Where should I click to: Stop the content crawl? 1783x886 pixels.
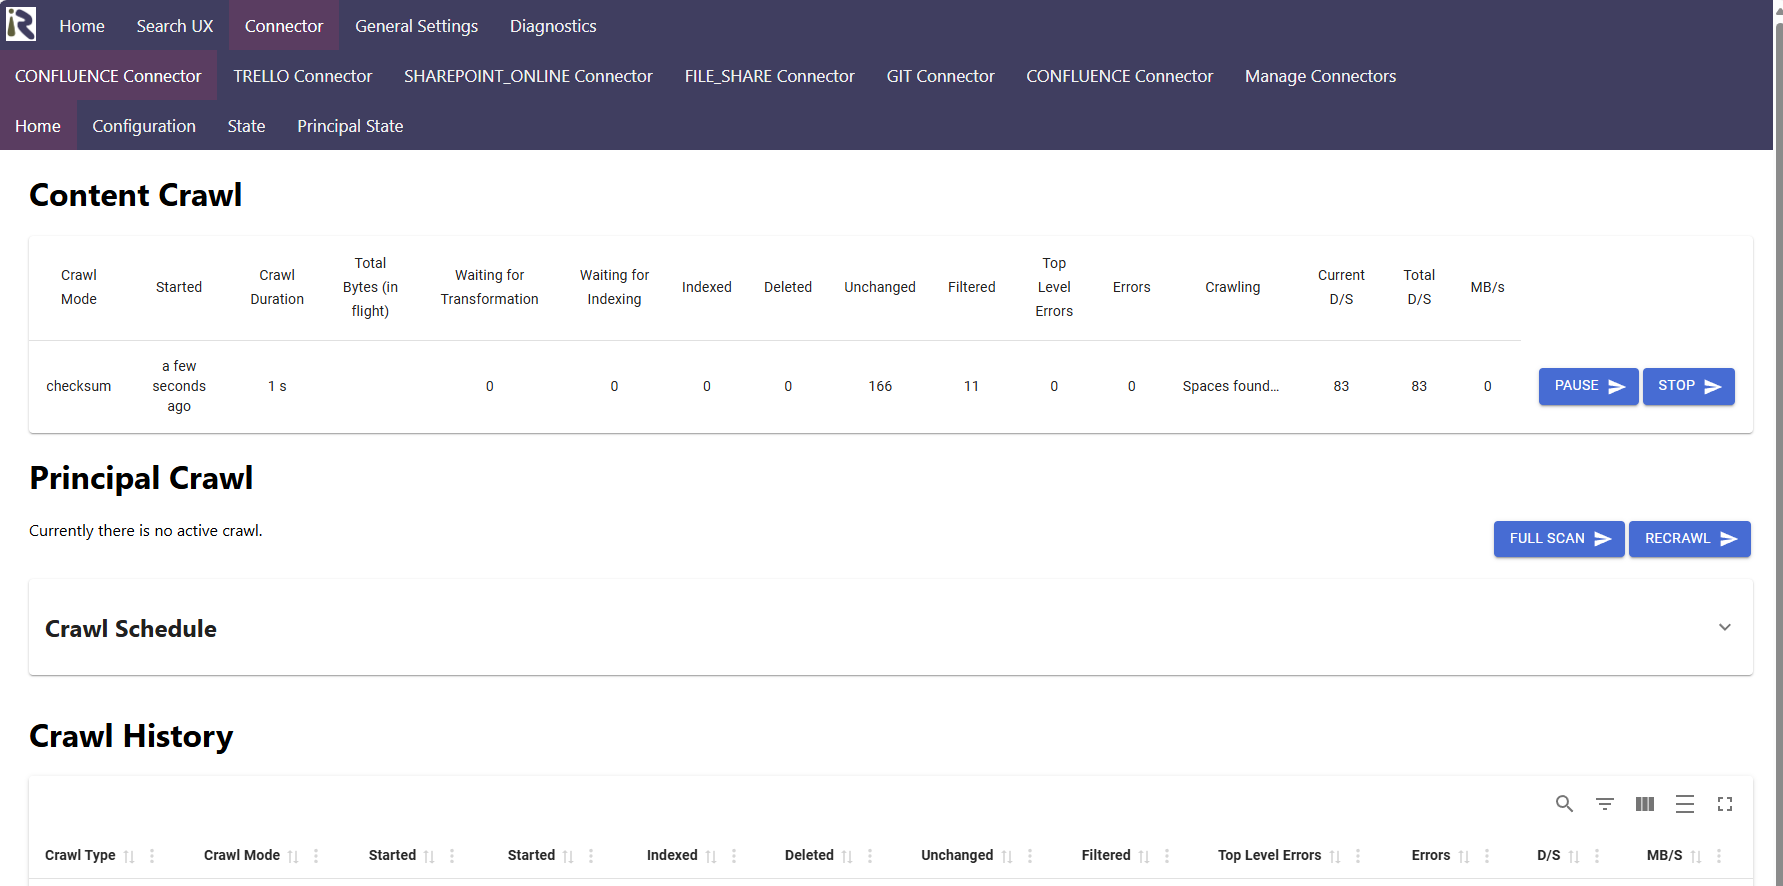tap(1688, 386)
